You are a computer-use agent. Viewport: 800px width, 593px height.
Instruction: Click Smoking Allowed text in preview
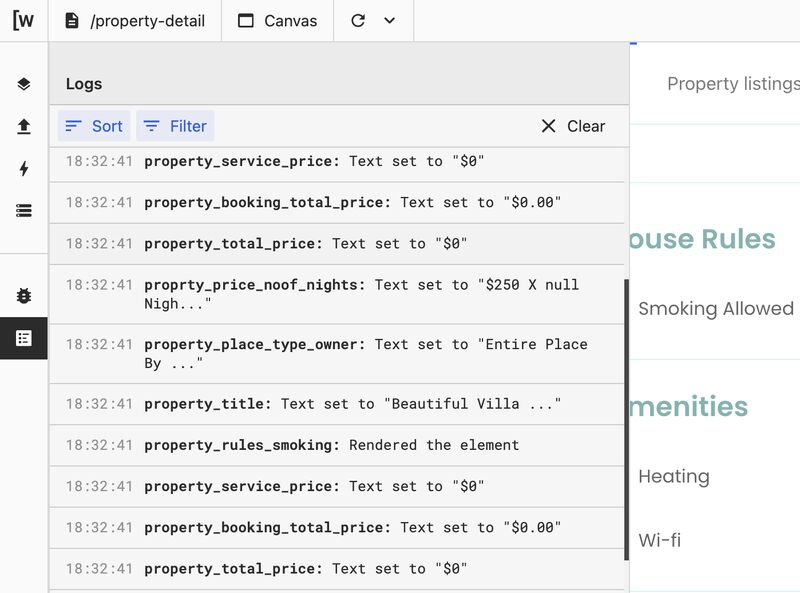(716, 309)
